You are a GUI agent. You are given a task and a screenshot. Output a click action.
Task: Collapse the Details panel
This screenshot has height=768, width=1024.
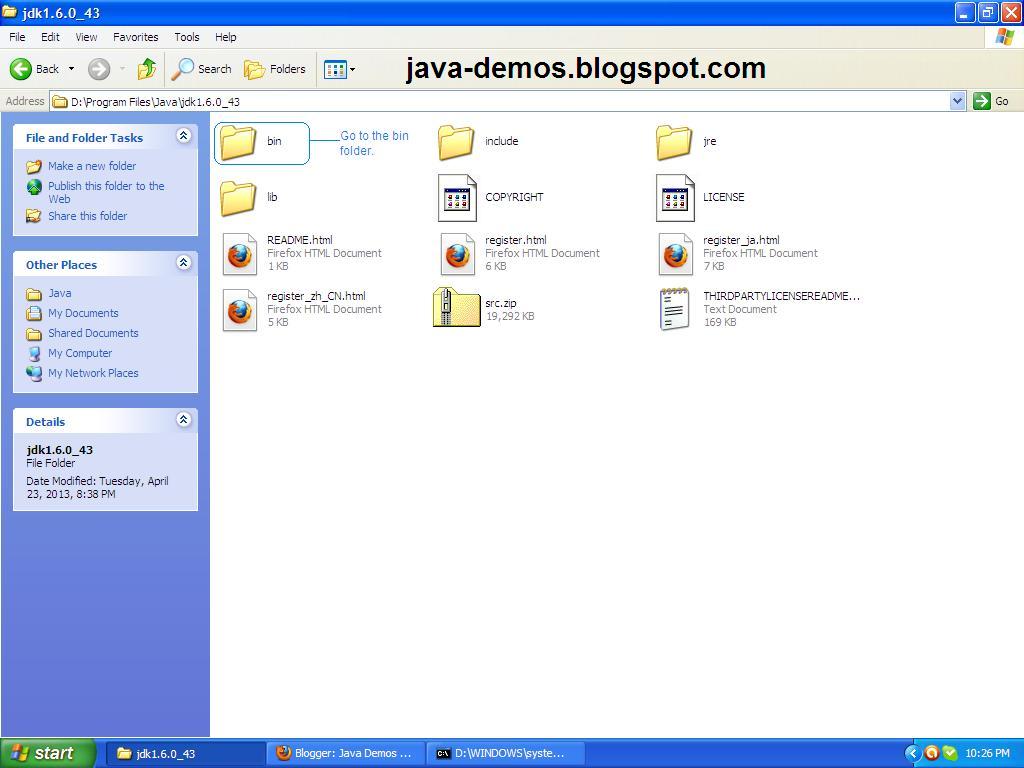(184, 420)
